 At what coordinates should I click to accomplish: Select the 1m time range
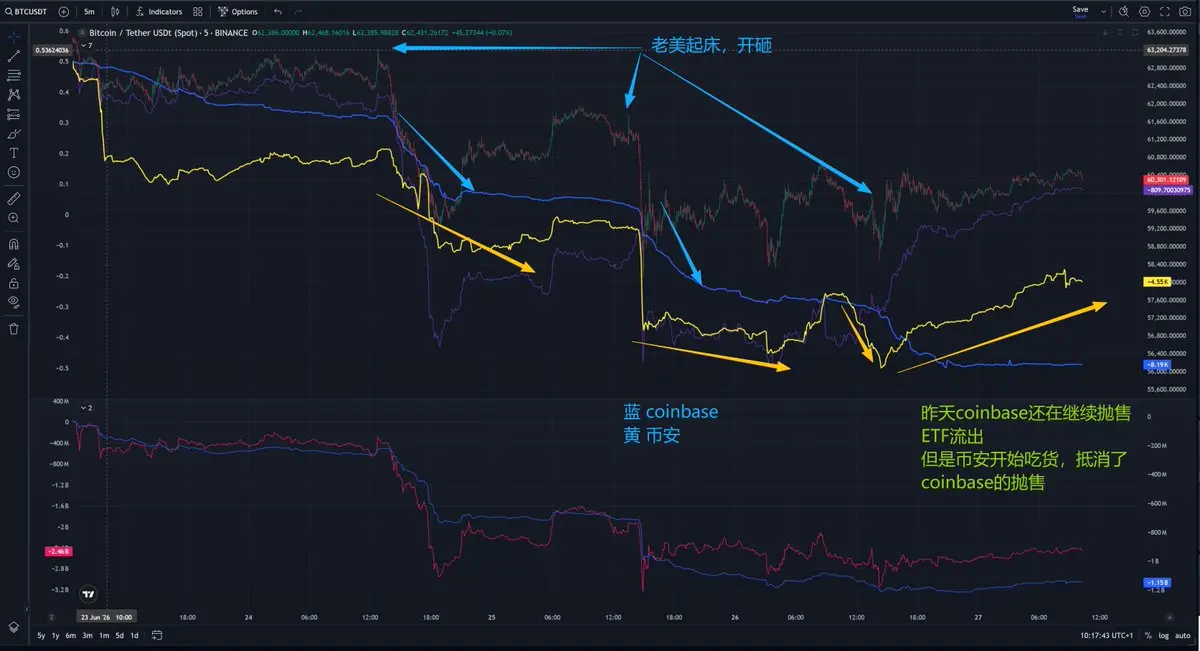[104, 636]
